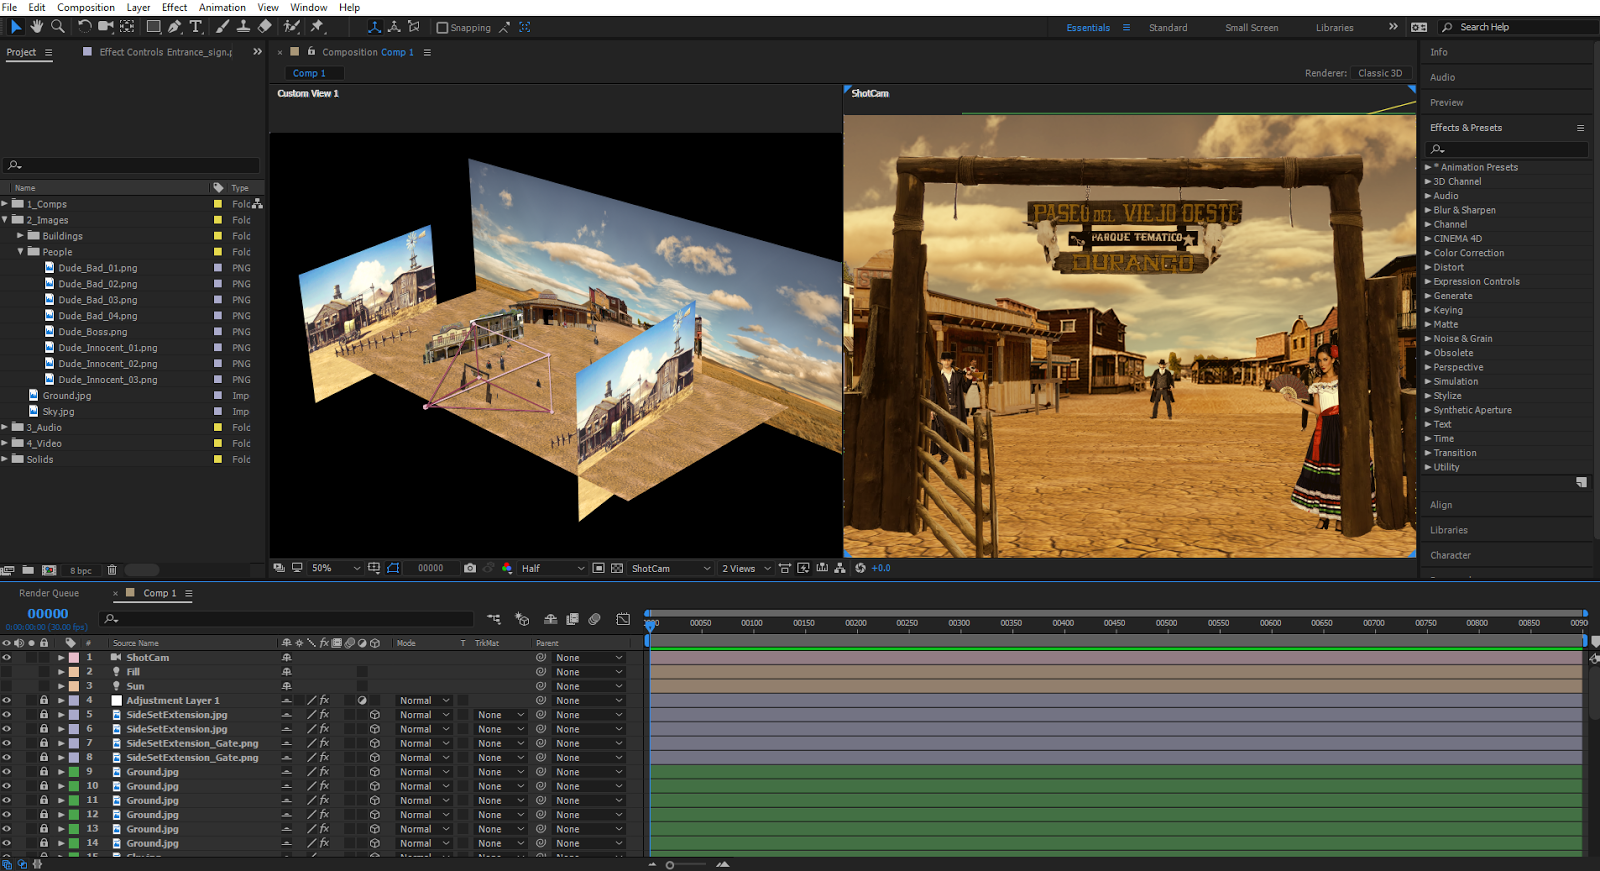Open the ShotCam 3D view dropdown

point(671,568)
